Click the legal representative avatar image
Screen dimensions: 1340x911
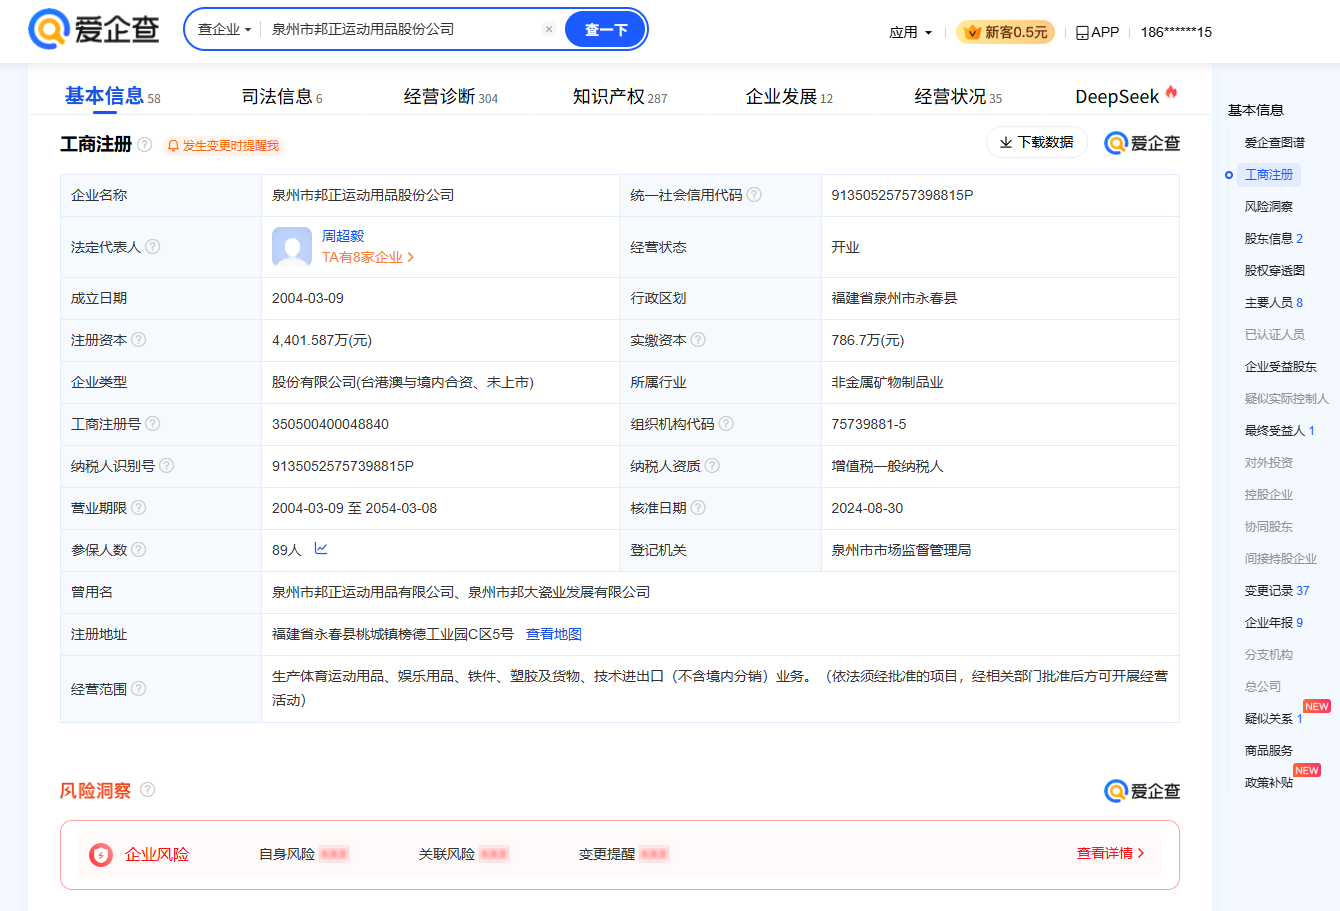tap(292, 247)
